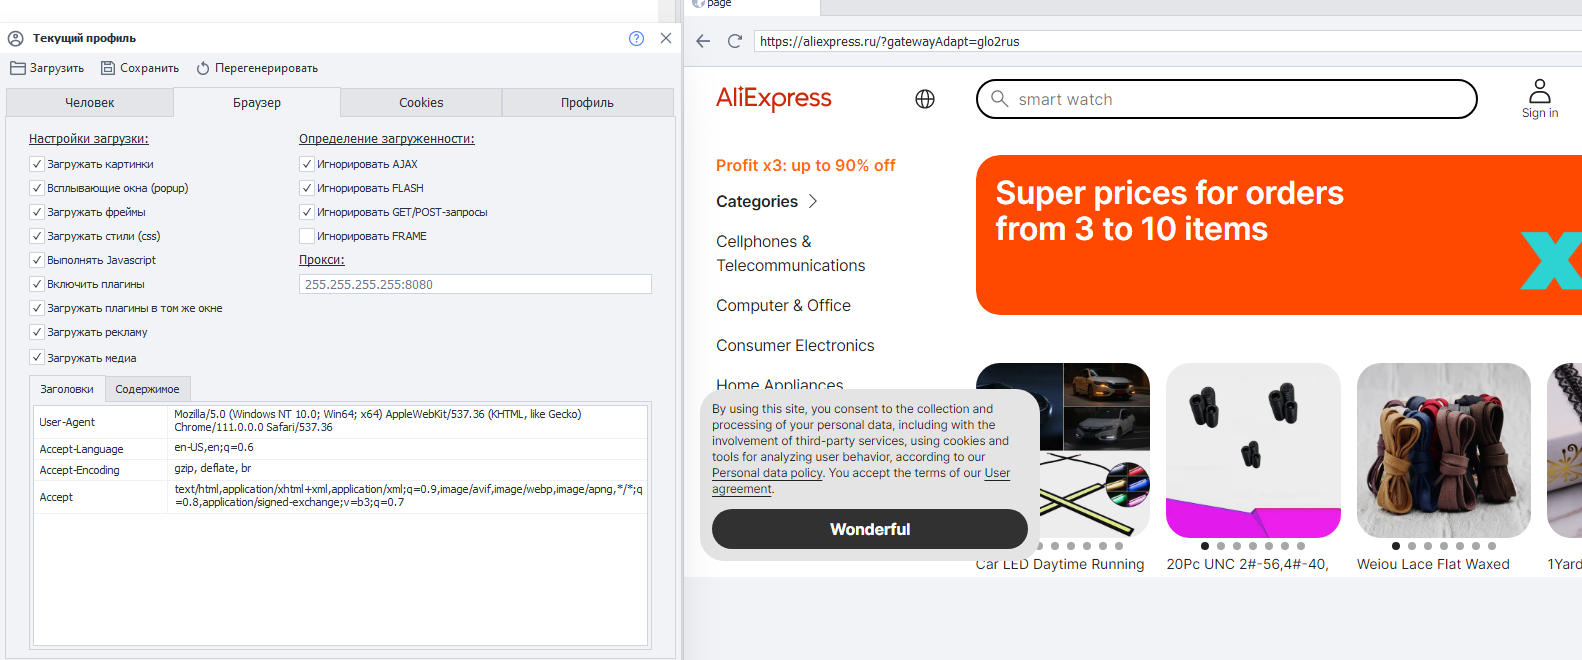Image resolution: width=1582 pixels, height=660 pixels.
Task: Click the Sign in person icon
Action: click(x=1540, y=91)
